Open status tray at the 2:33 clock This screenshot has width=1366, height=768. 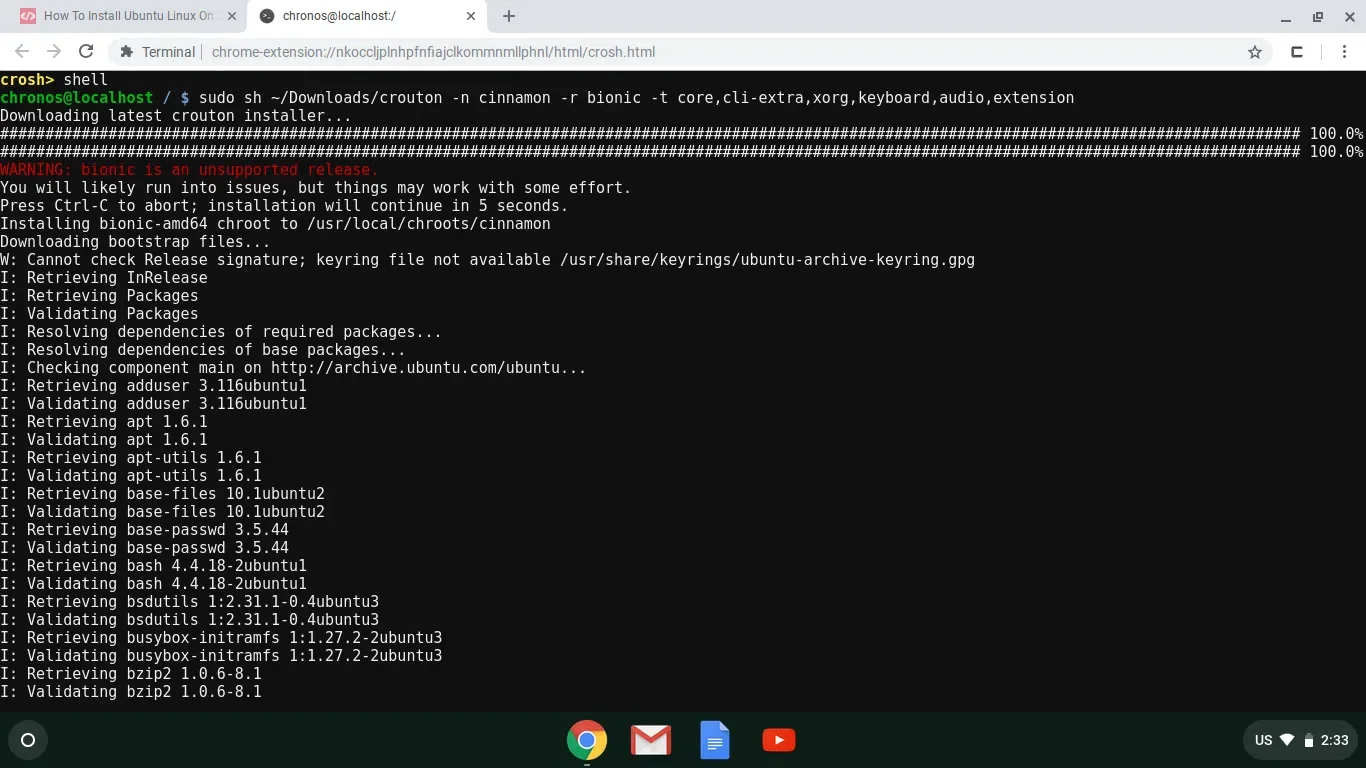pos(1334,740)
